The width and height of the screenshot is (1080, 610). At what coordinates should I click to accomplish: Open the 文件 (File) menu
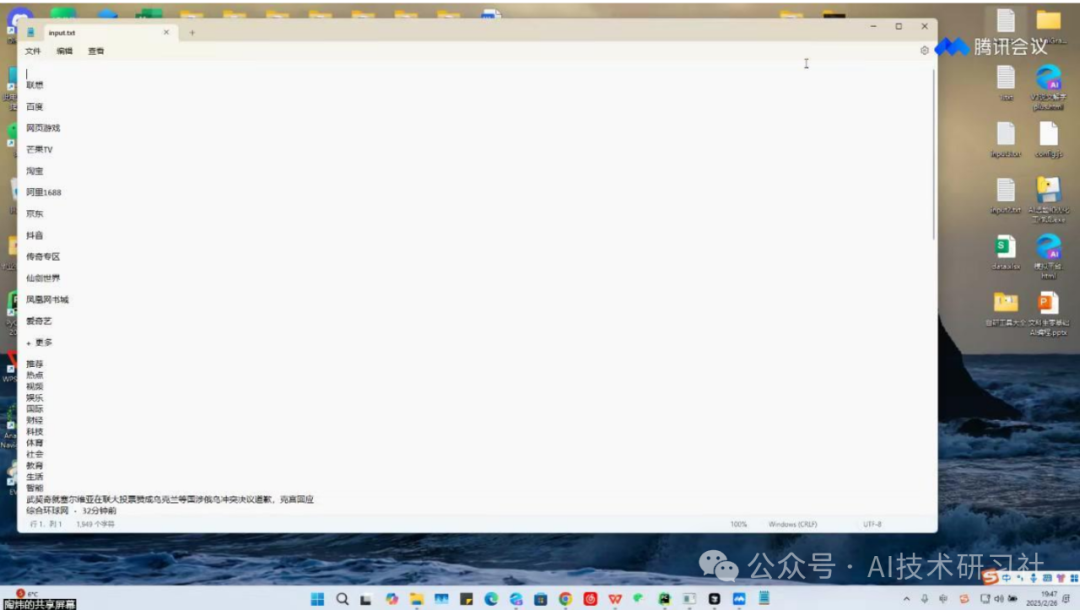(x=33, y=51)
